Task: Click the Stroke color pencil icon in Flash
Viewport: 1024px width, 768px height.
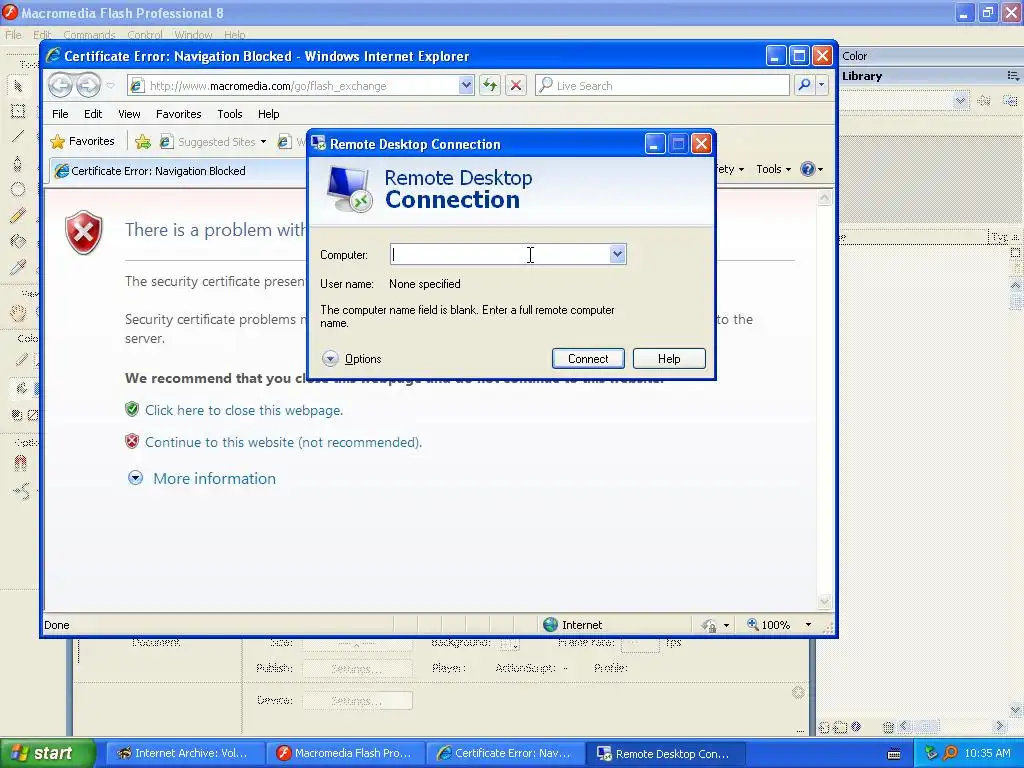Action: coord(21,360)
